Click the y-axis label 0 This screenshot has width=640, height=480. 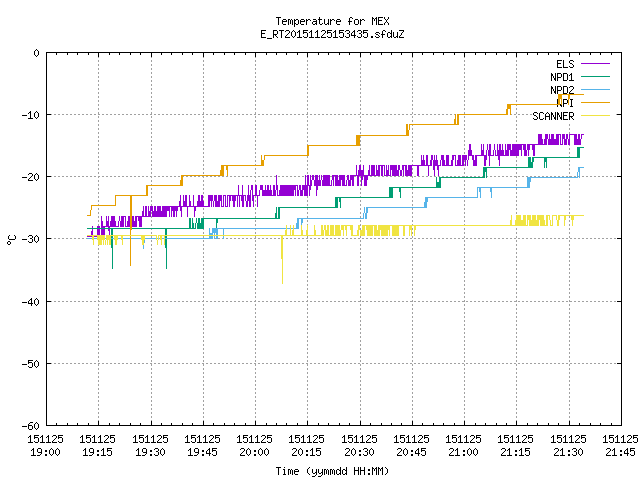click(x=36, y=53)
